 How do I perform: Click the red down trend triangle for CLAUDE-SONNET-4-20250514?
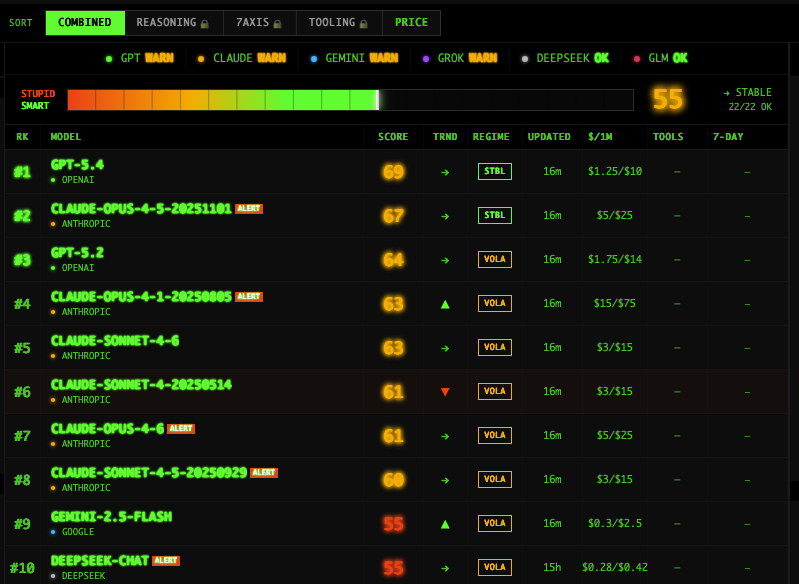[445, 392]
